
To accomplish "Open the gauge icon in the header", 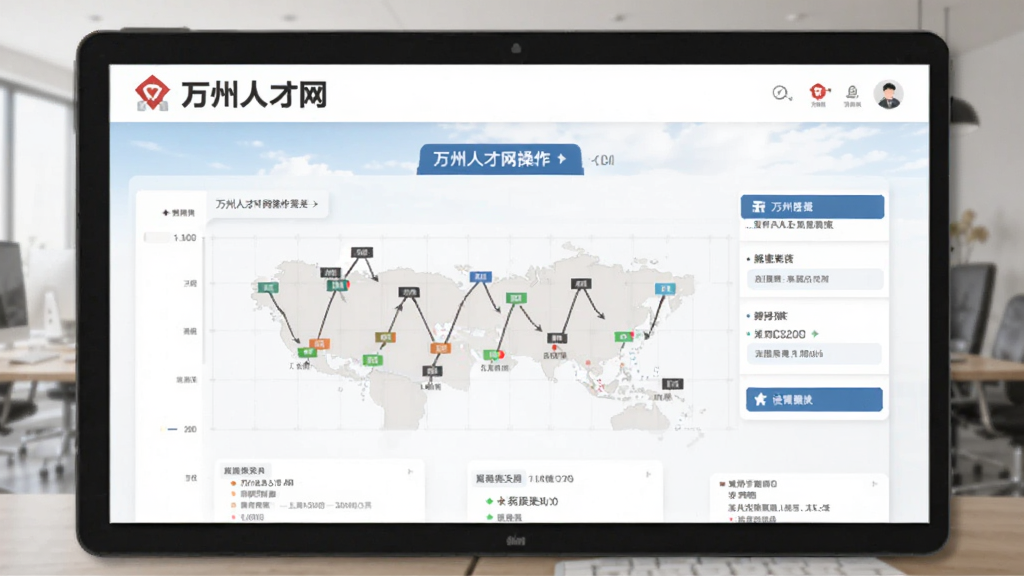I will point(780,93).
